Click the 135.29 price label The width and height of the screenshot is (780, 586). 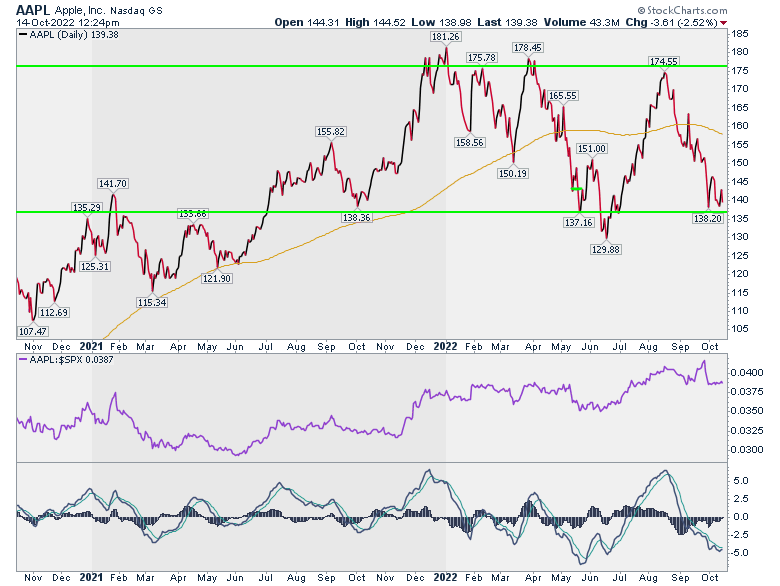(87, 207)
